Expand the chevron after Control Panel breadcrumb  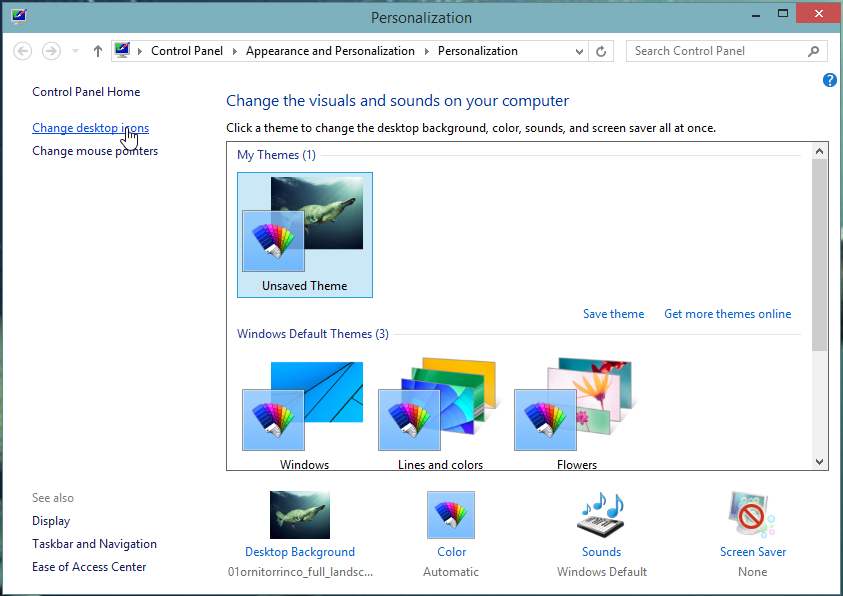(x=237, y=51)
